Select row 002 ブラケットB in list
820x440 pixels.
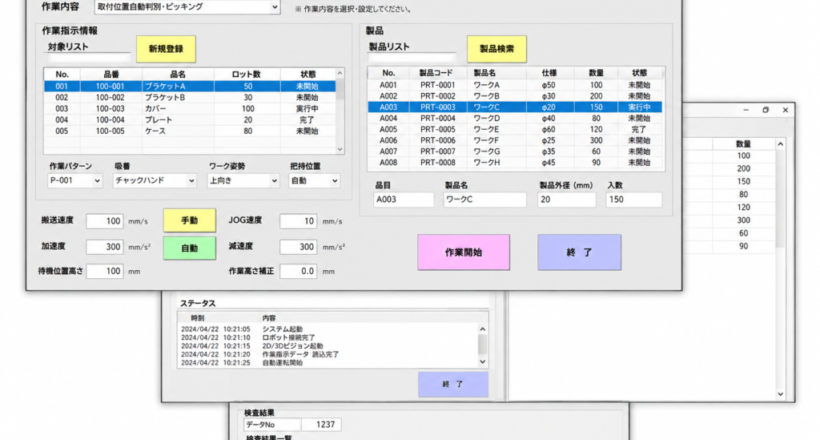(189, 97)
